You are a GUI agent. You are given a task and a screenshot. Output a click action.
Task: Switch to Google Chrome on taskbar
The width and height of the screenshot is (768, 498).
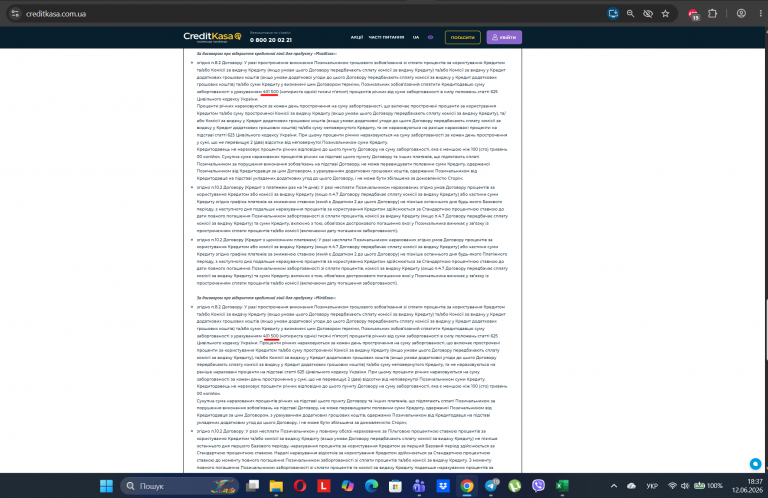pyautogui.click(x=467, y=486)
